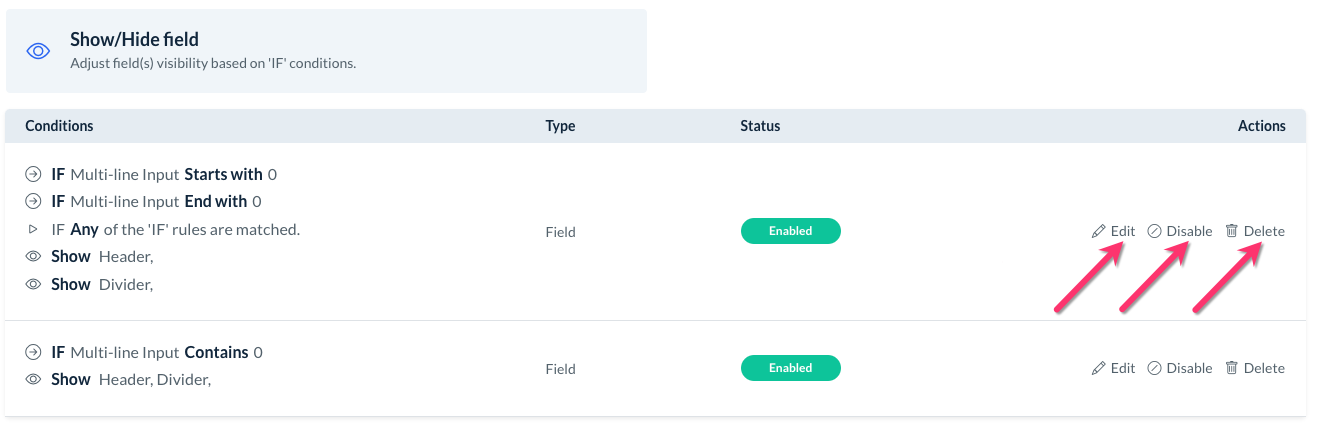The height and width of the screenshot is (429, 1322).
Task: Click pencil icon in first rule row
Action: tap(1098, 231)
